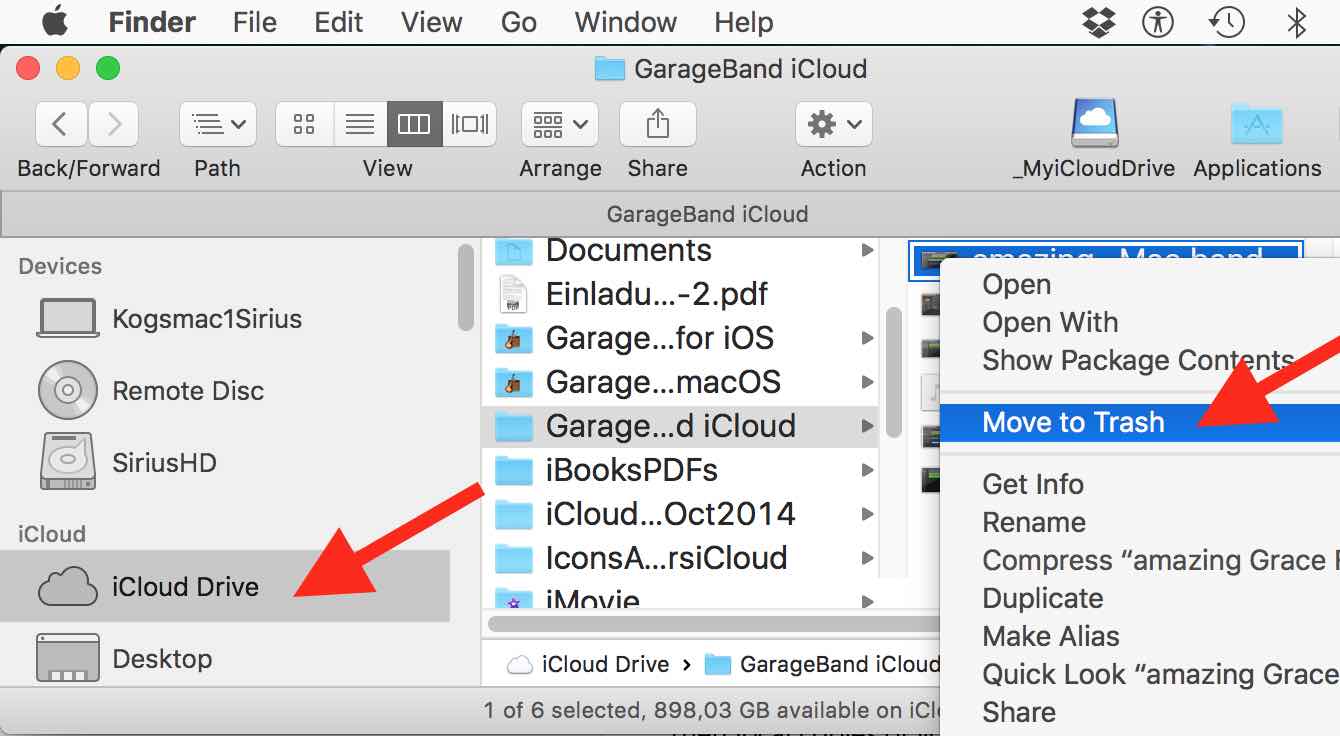Viewport: 1340px width, 736px height.
Task: Select the Documents folder
Action: point(680,250)
